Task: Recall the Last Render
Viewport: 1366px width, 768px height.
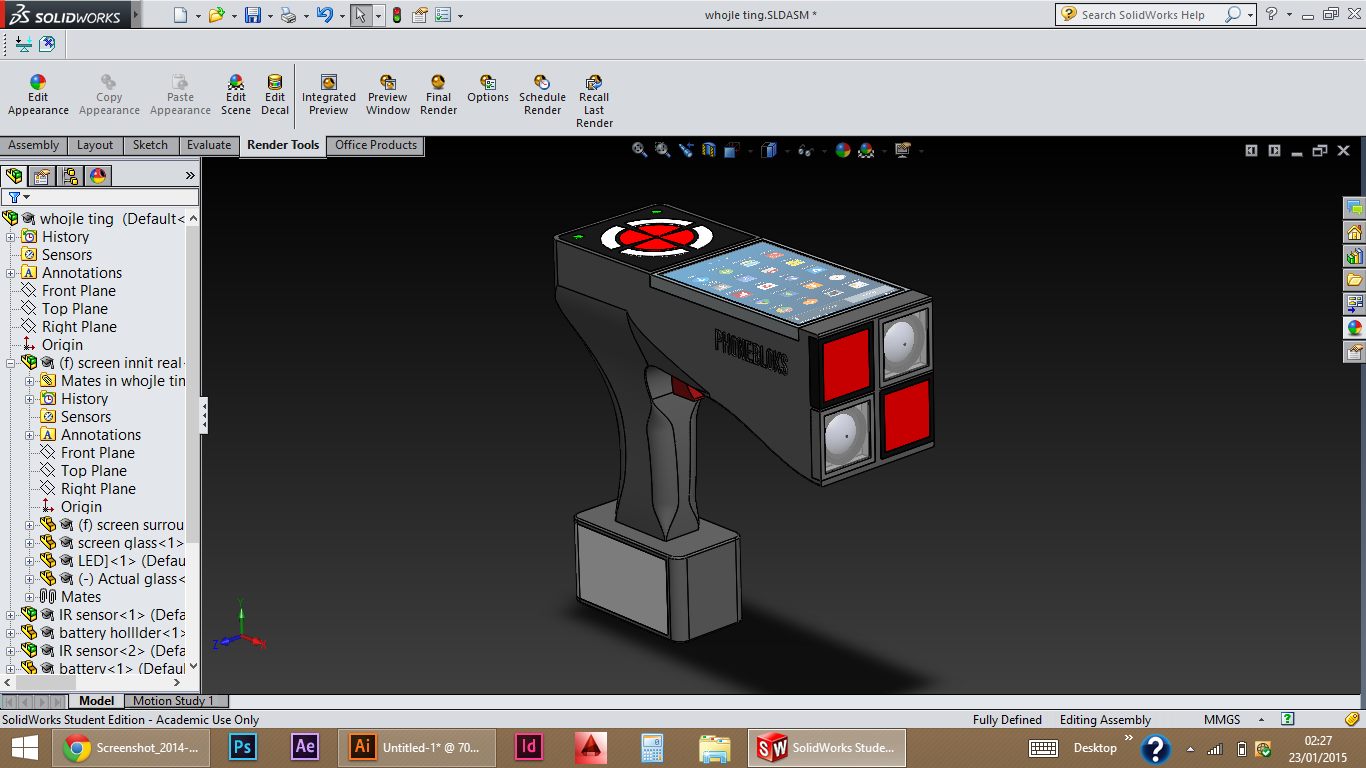Action: 594,102
